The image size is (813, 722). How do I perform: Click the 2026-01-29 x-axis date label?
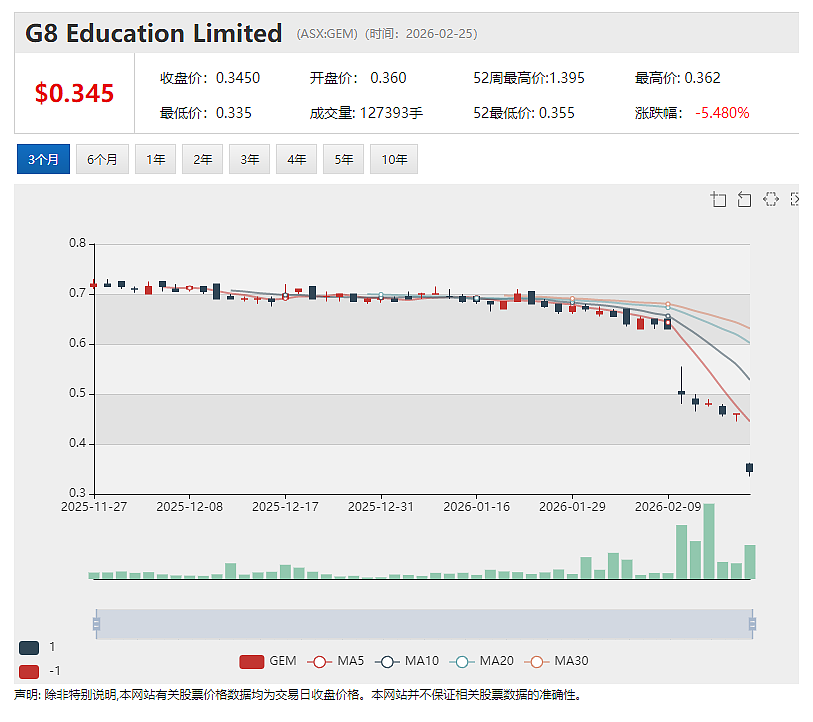pos(572,507)
